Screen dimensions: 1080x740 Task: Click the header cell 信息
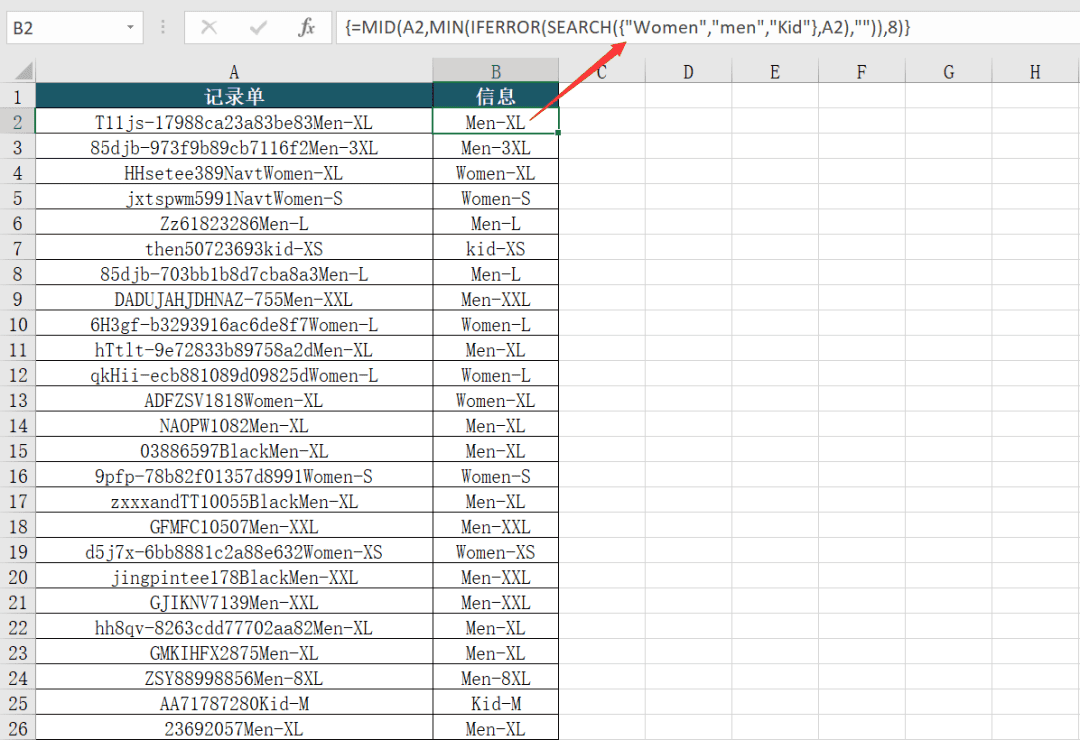pos(495,97)
